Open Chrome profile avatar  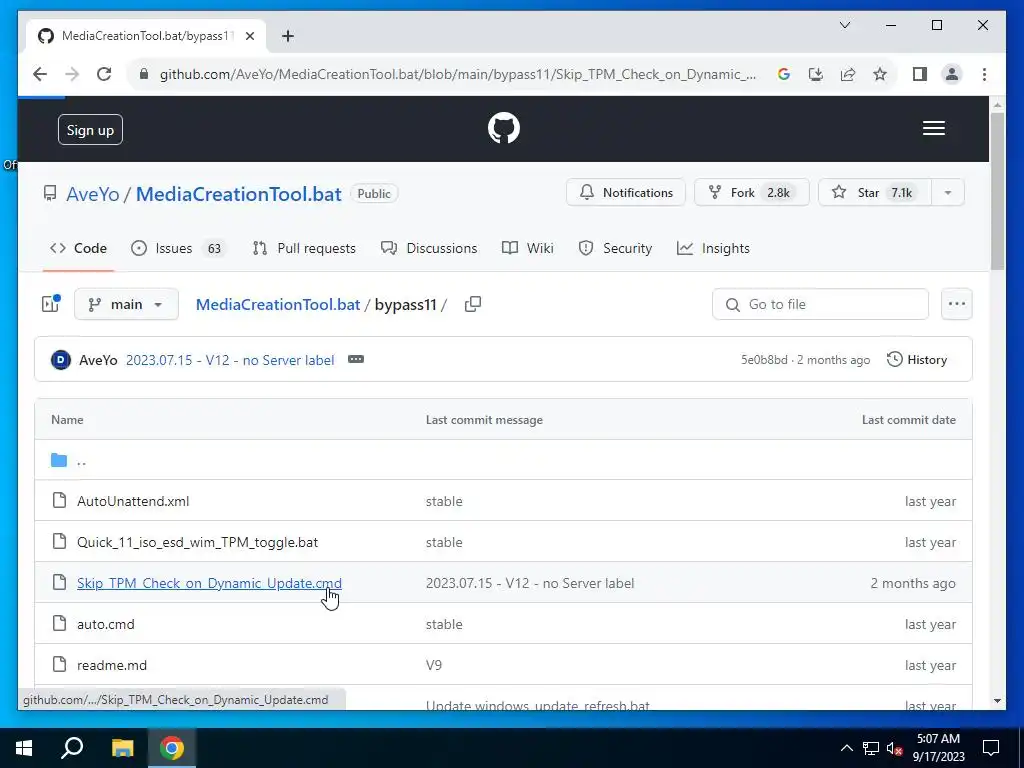(x=952, y=74)
